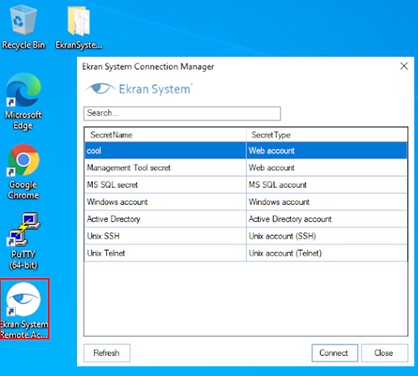Open the Recycle Bin desktop icon
The height and width of the screenshot is (376, 418).
click(x=23, y=27)
